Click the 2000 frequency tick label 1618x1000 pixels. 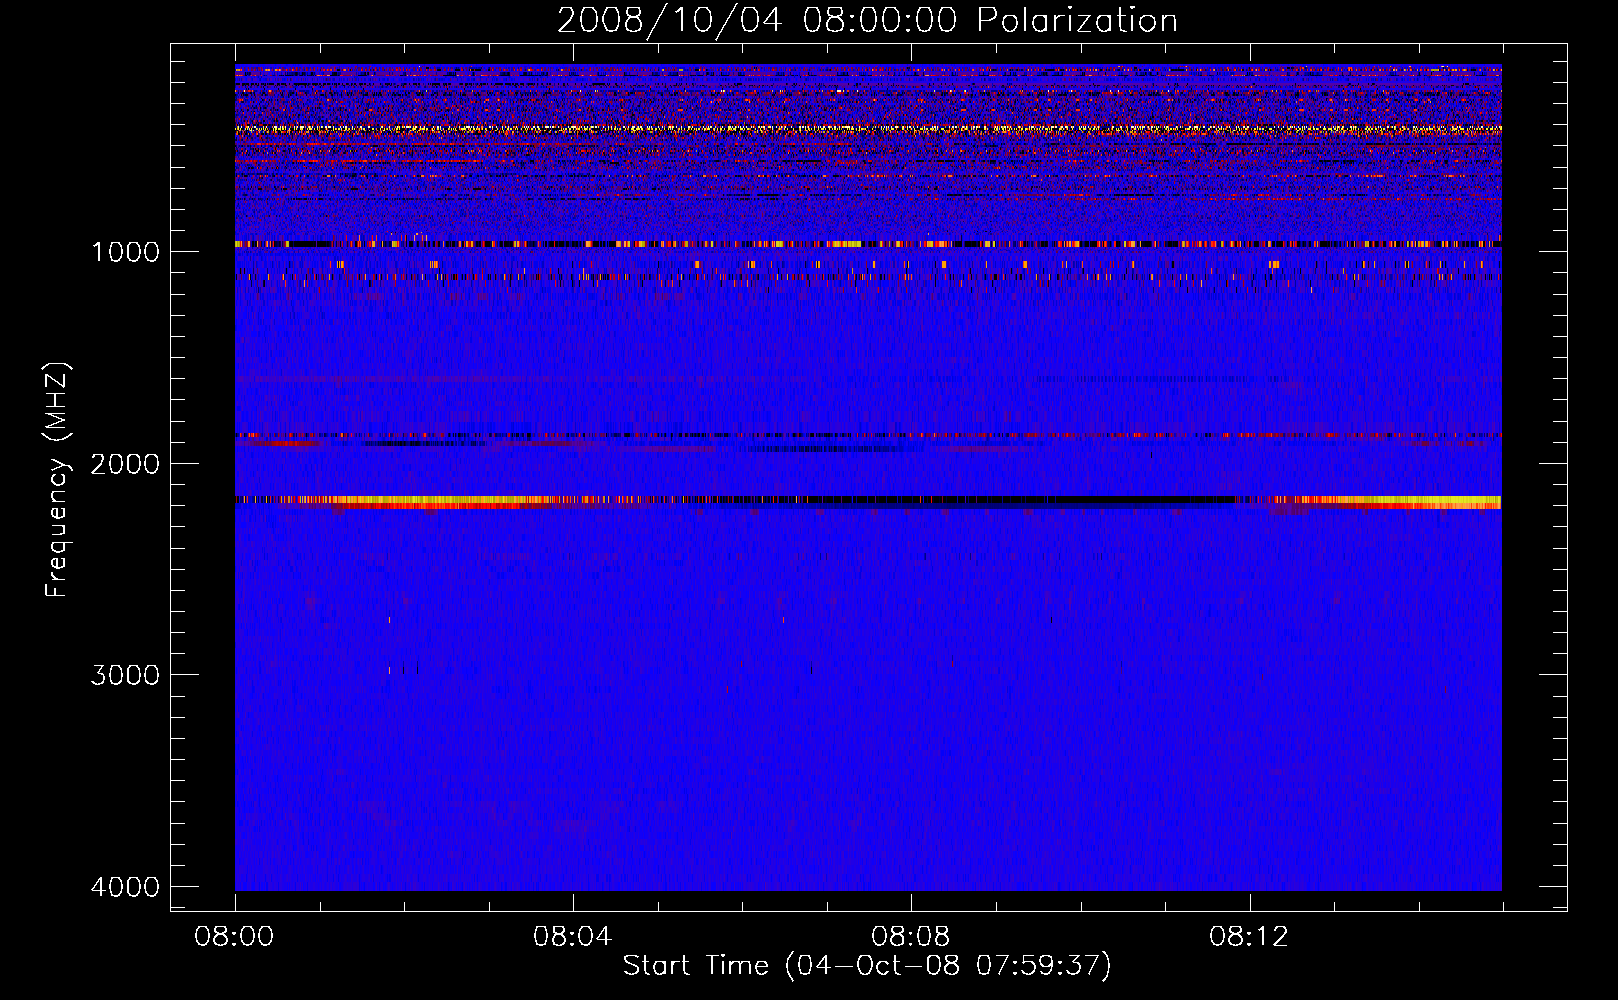pyautogui.click(x=125, y=464)
